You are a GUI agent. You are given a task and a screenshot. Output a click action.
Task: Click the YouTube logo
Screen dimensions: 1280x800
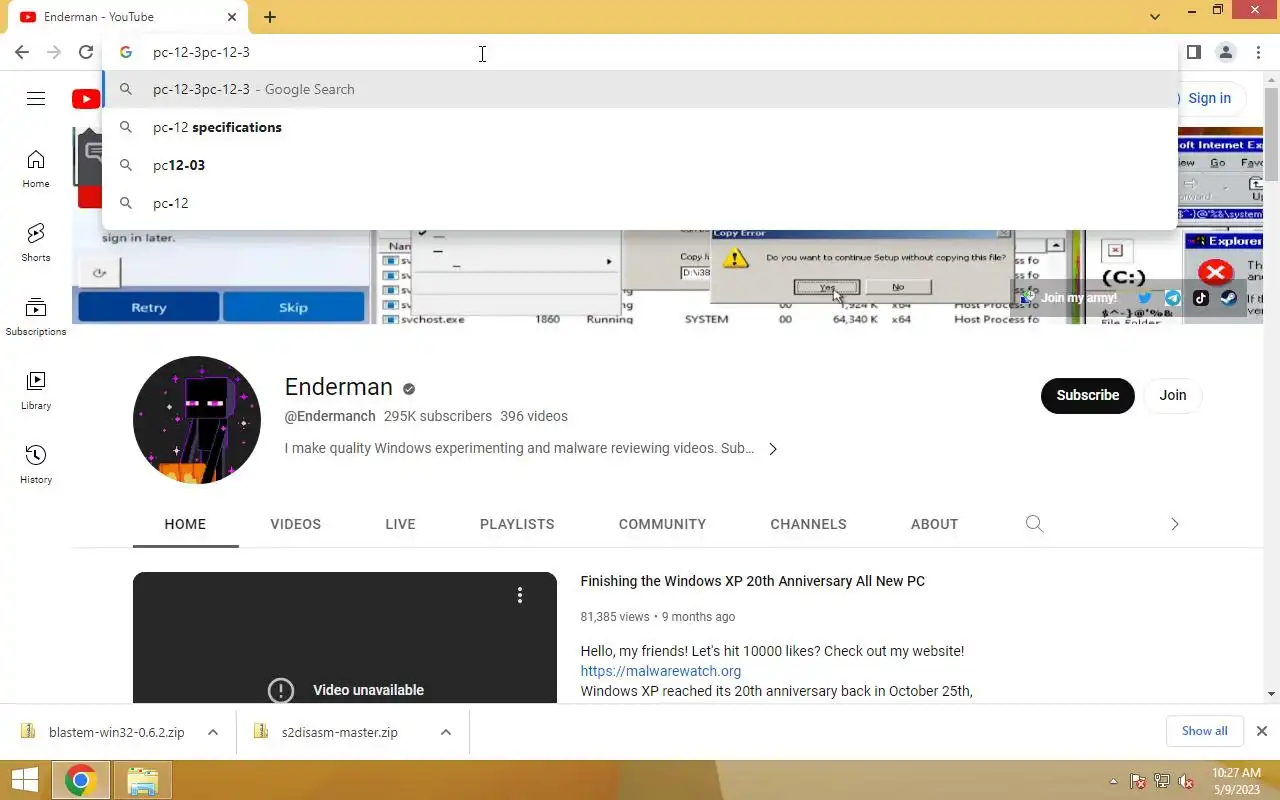tap(86, 98)
